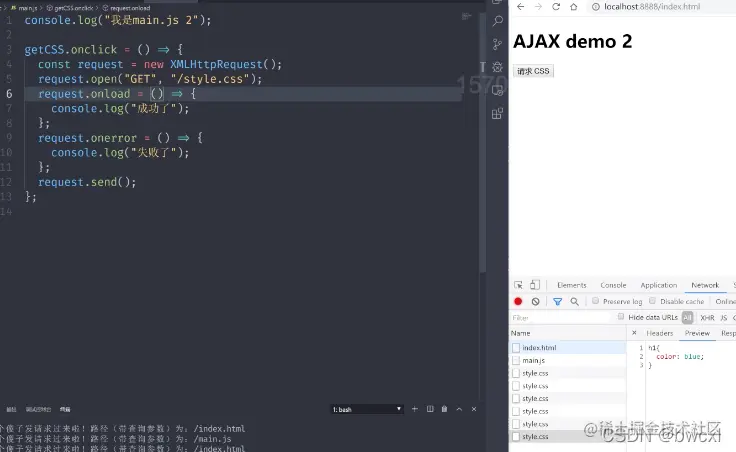Click the request.open("GET", "/style.css") line
Image resolution: width=736 pixels, height=452 pixels.
tap(150, 79)
